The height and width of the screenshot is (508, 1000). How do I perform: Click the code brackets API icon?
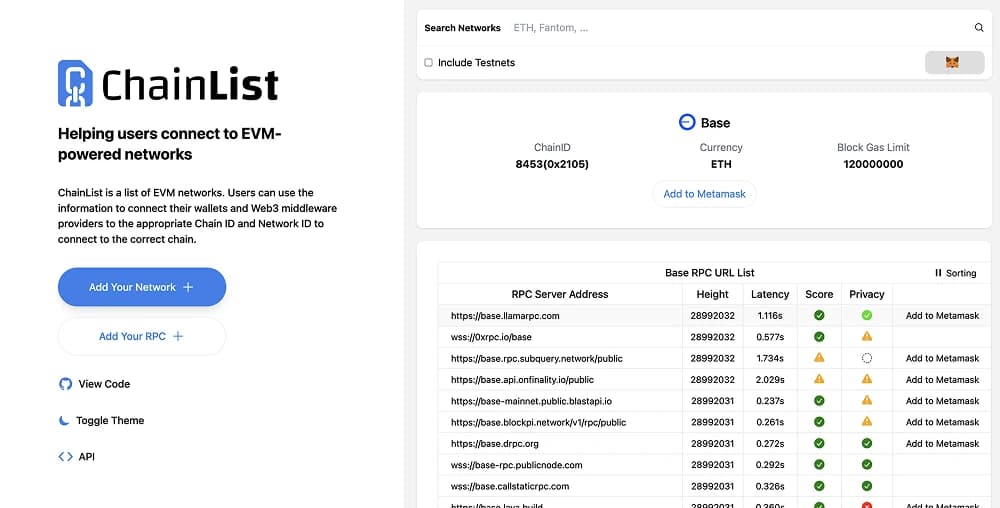coord(65,456)
